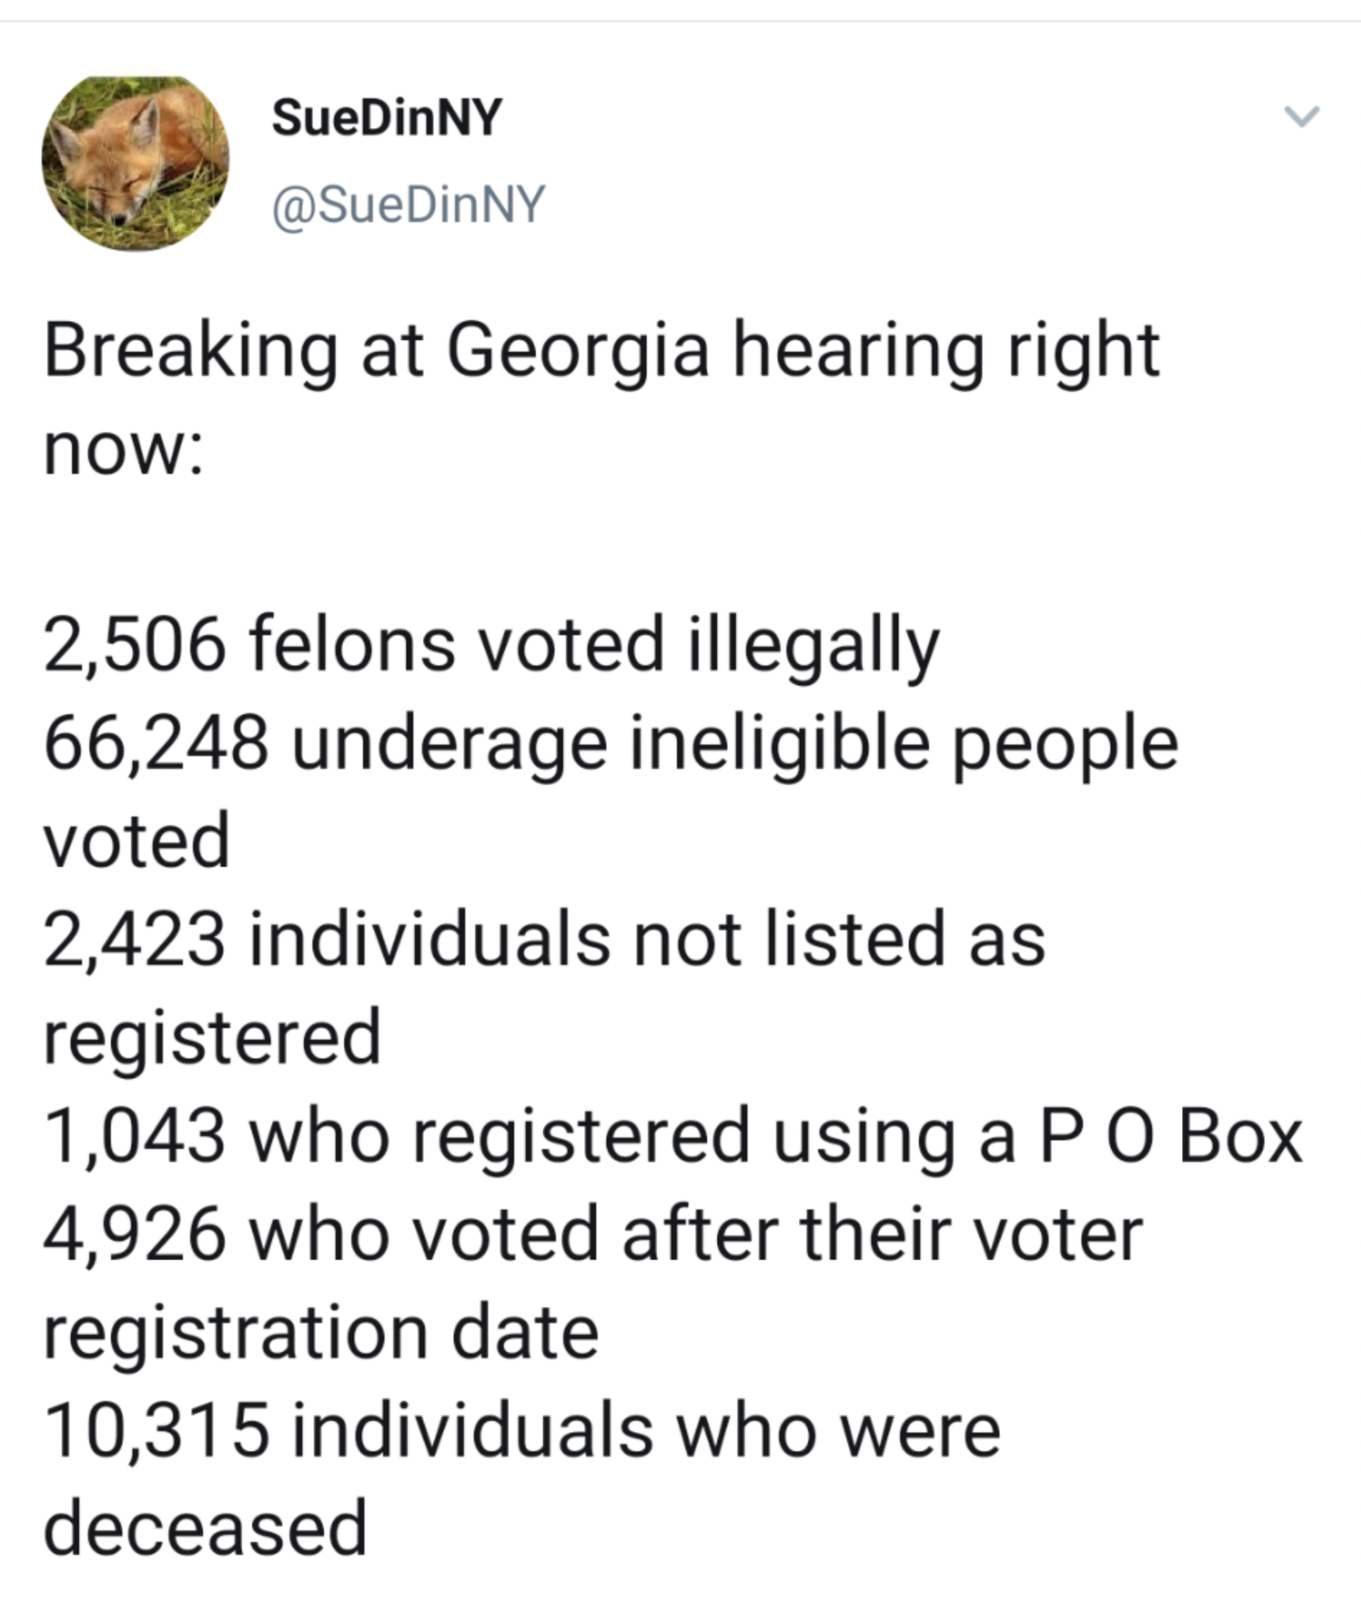Open the SueDinNY display name profile

point(387,118)
